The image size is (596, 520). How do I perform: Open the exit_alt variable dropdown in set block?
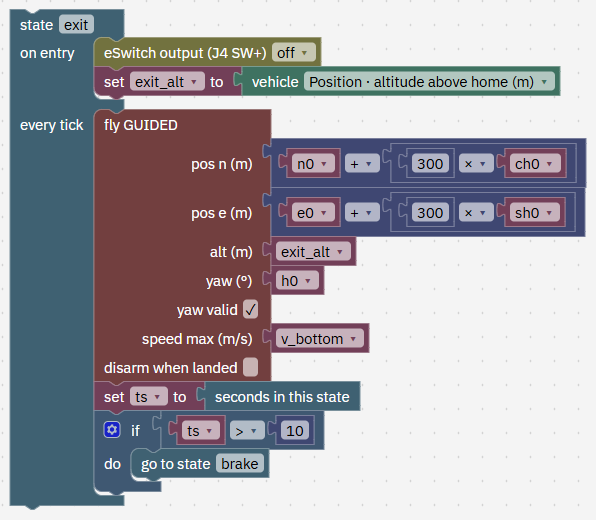coord(167,82)
